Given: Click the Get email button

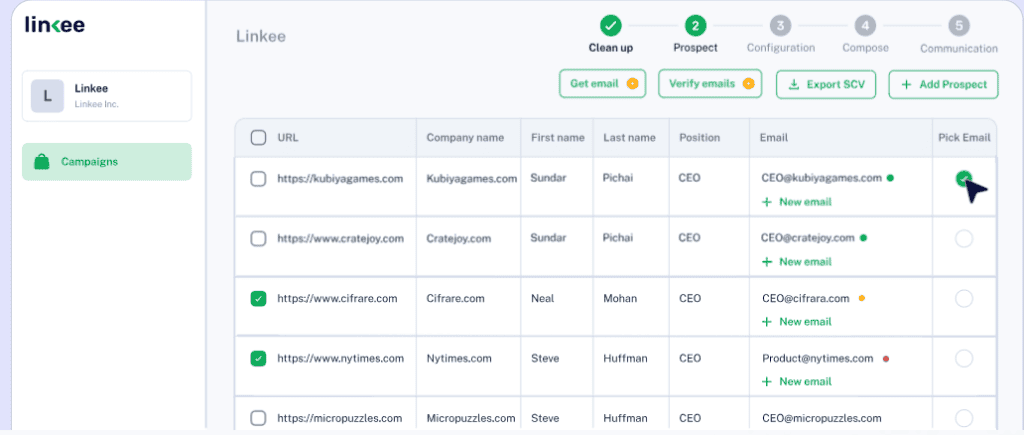Looking at the screenshot, I should pos(602,84).
